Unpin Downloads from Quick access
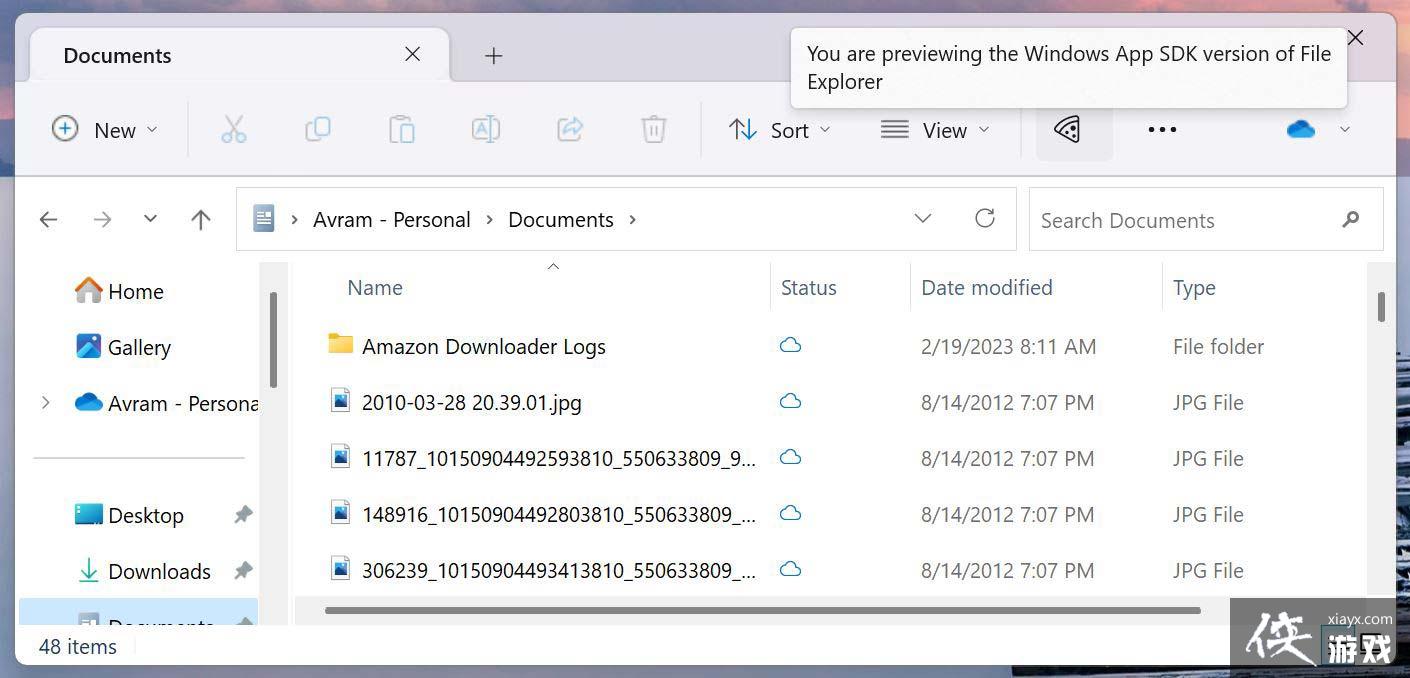The height and width of the screenshot is (678, 1410). [243, 570]
